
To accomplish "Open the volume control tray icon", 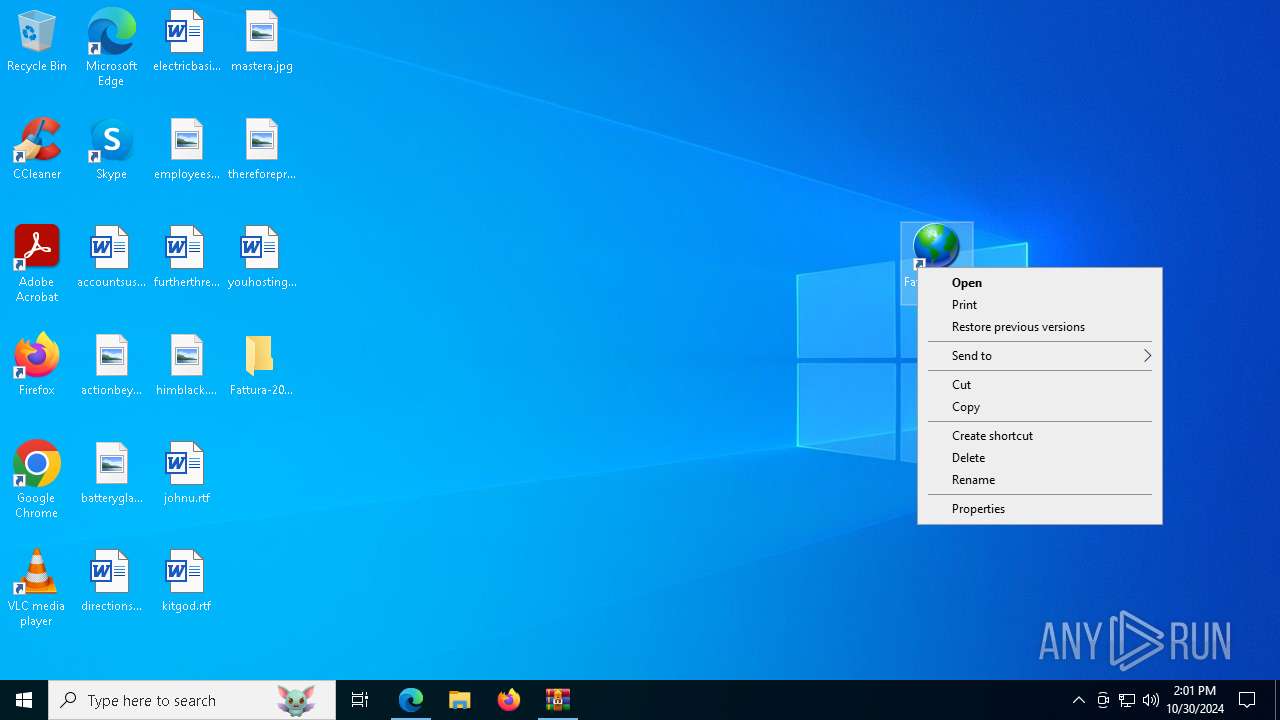I will [x=1151, y=700].
